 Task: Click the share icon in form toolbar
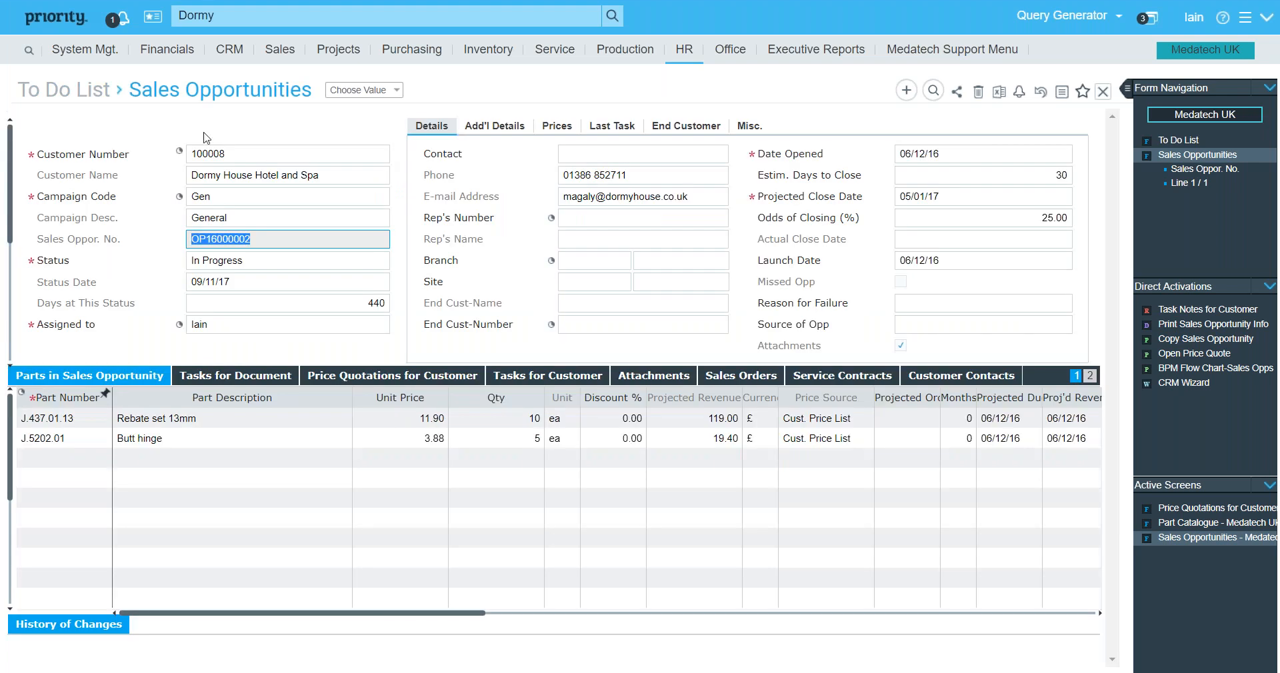click(957, 92)
